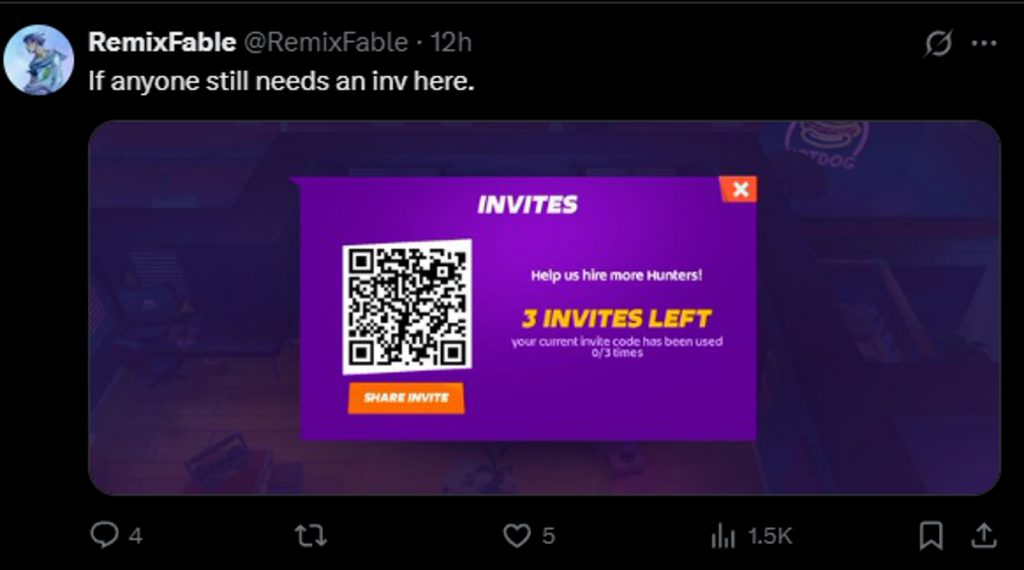1024x570 pixels.
Task: Bookmark the post with the bookmark icon
Action: click(931, 536)
